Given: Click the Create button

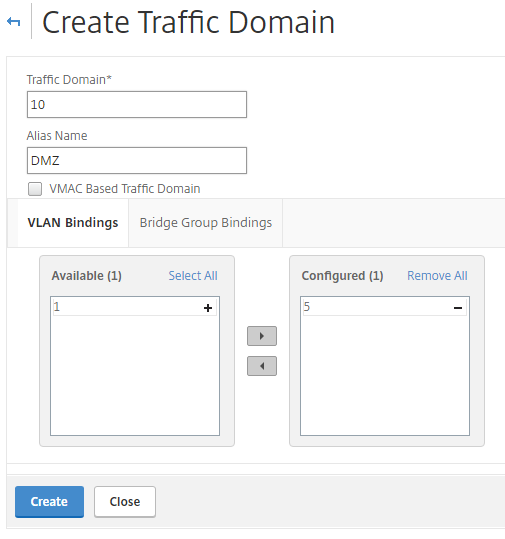Looking at the screenshot, I should 49,502.
